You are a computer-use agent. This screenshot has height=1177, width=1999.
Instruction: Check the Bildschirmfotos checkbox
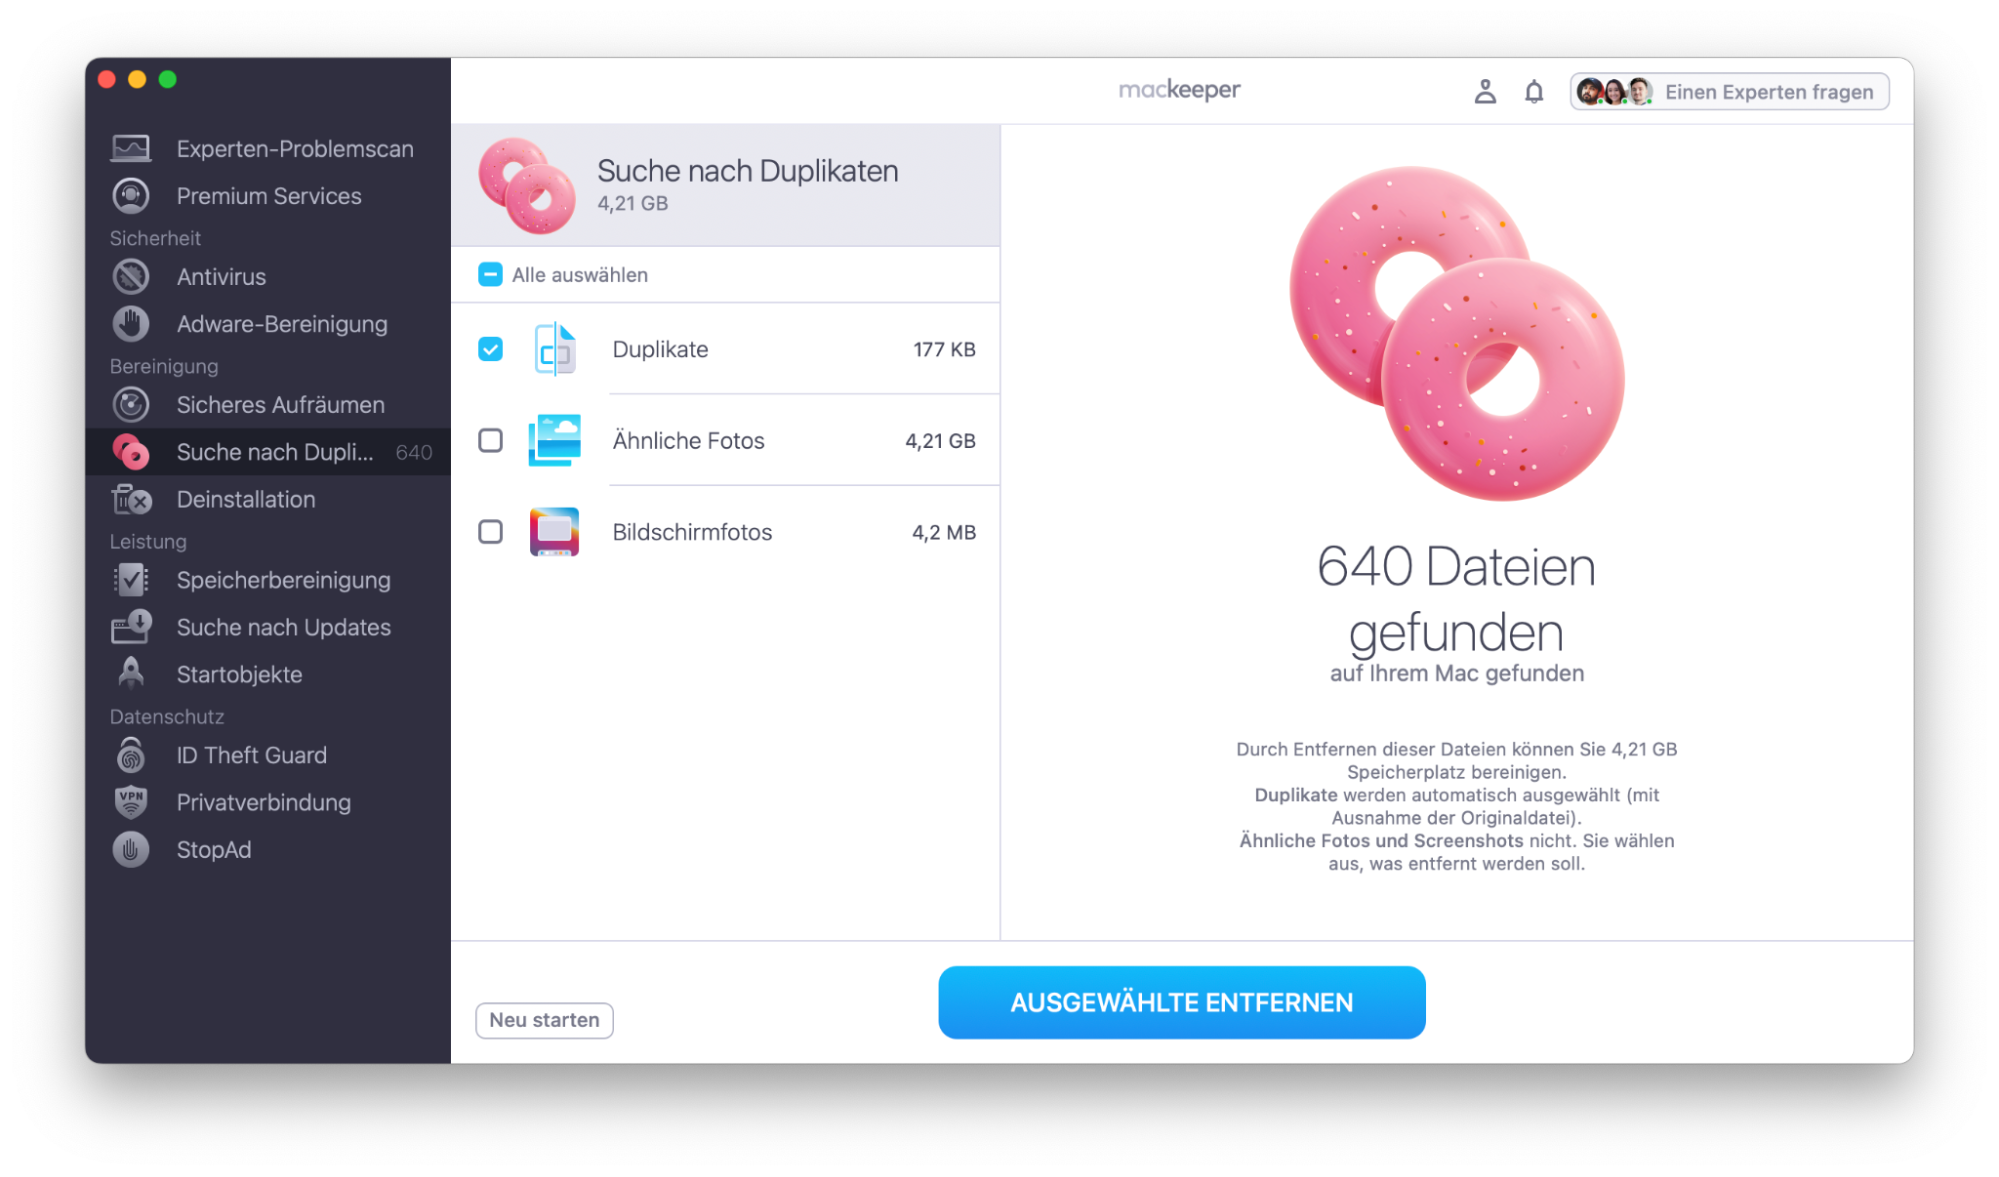pyautogui.click(x=490, y=532)
